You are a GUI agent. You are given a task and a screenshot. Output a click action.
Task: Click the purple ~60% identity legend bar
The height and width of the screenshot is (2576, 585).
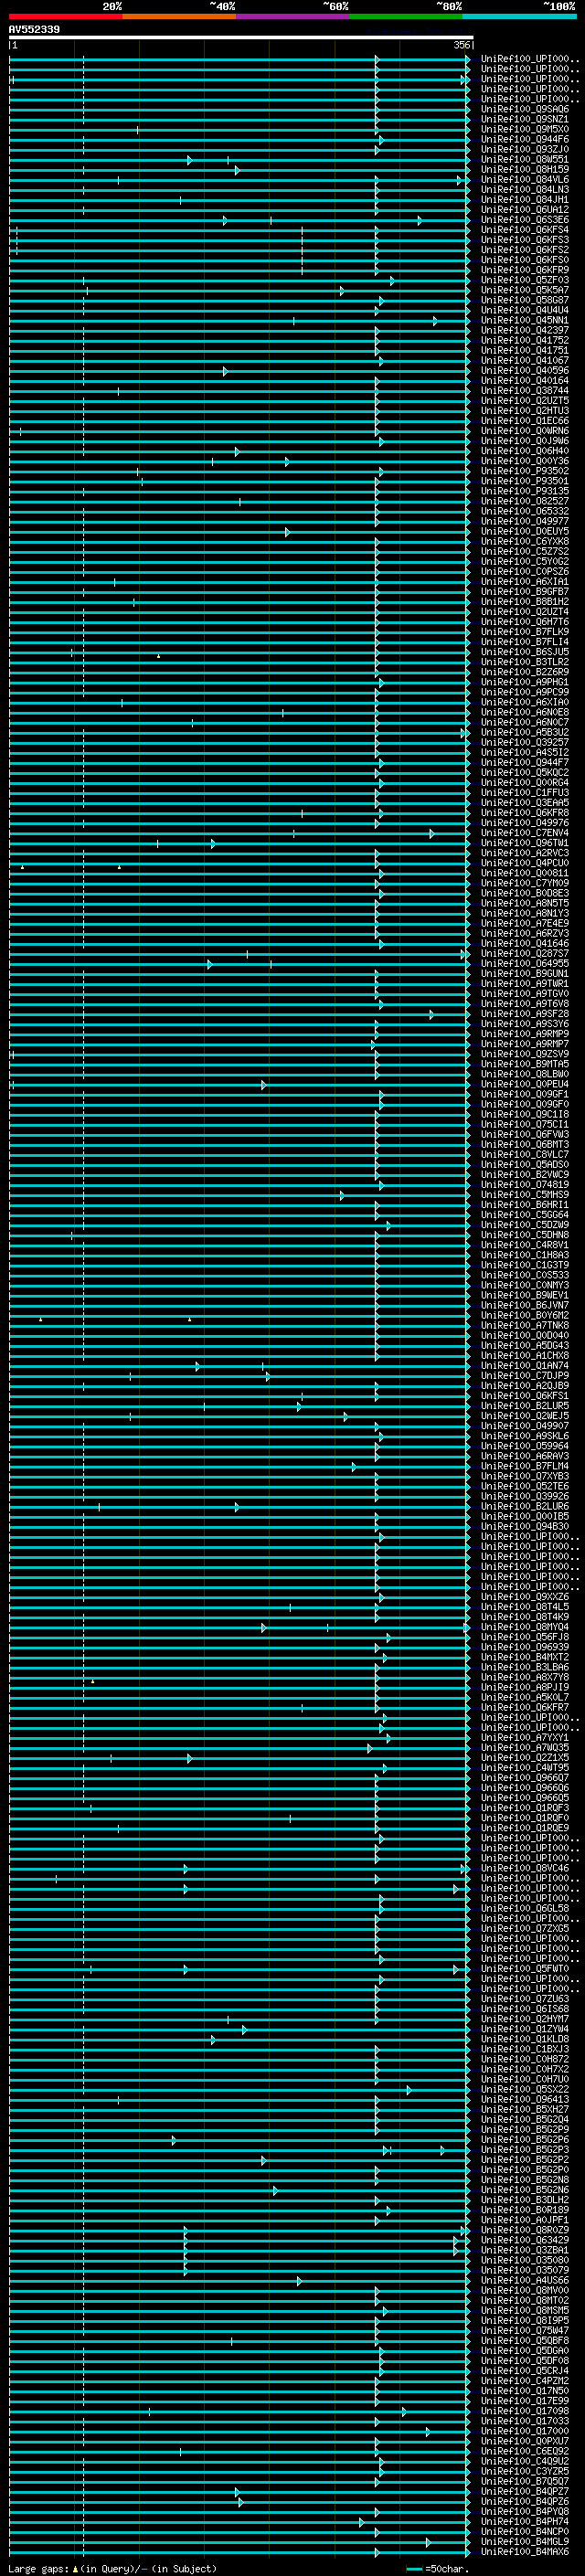pos(292,16)
